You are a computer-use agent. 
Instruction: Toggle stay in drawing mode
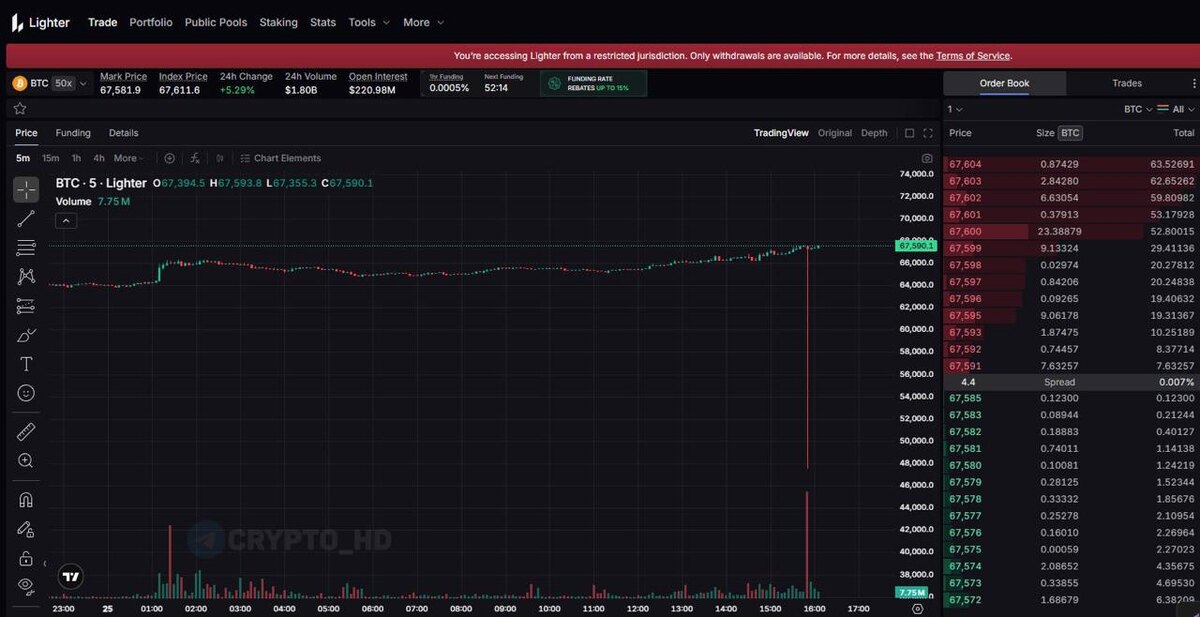point(26,529)
